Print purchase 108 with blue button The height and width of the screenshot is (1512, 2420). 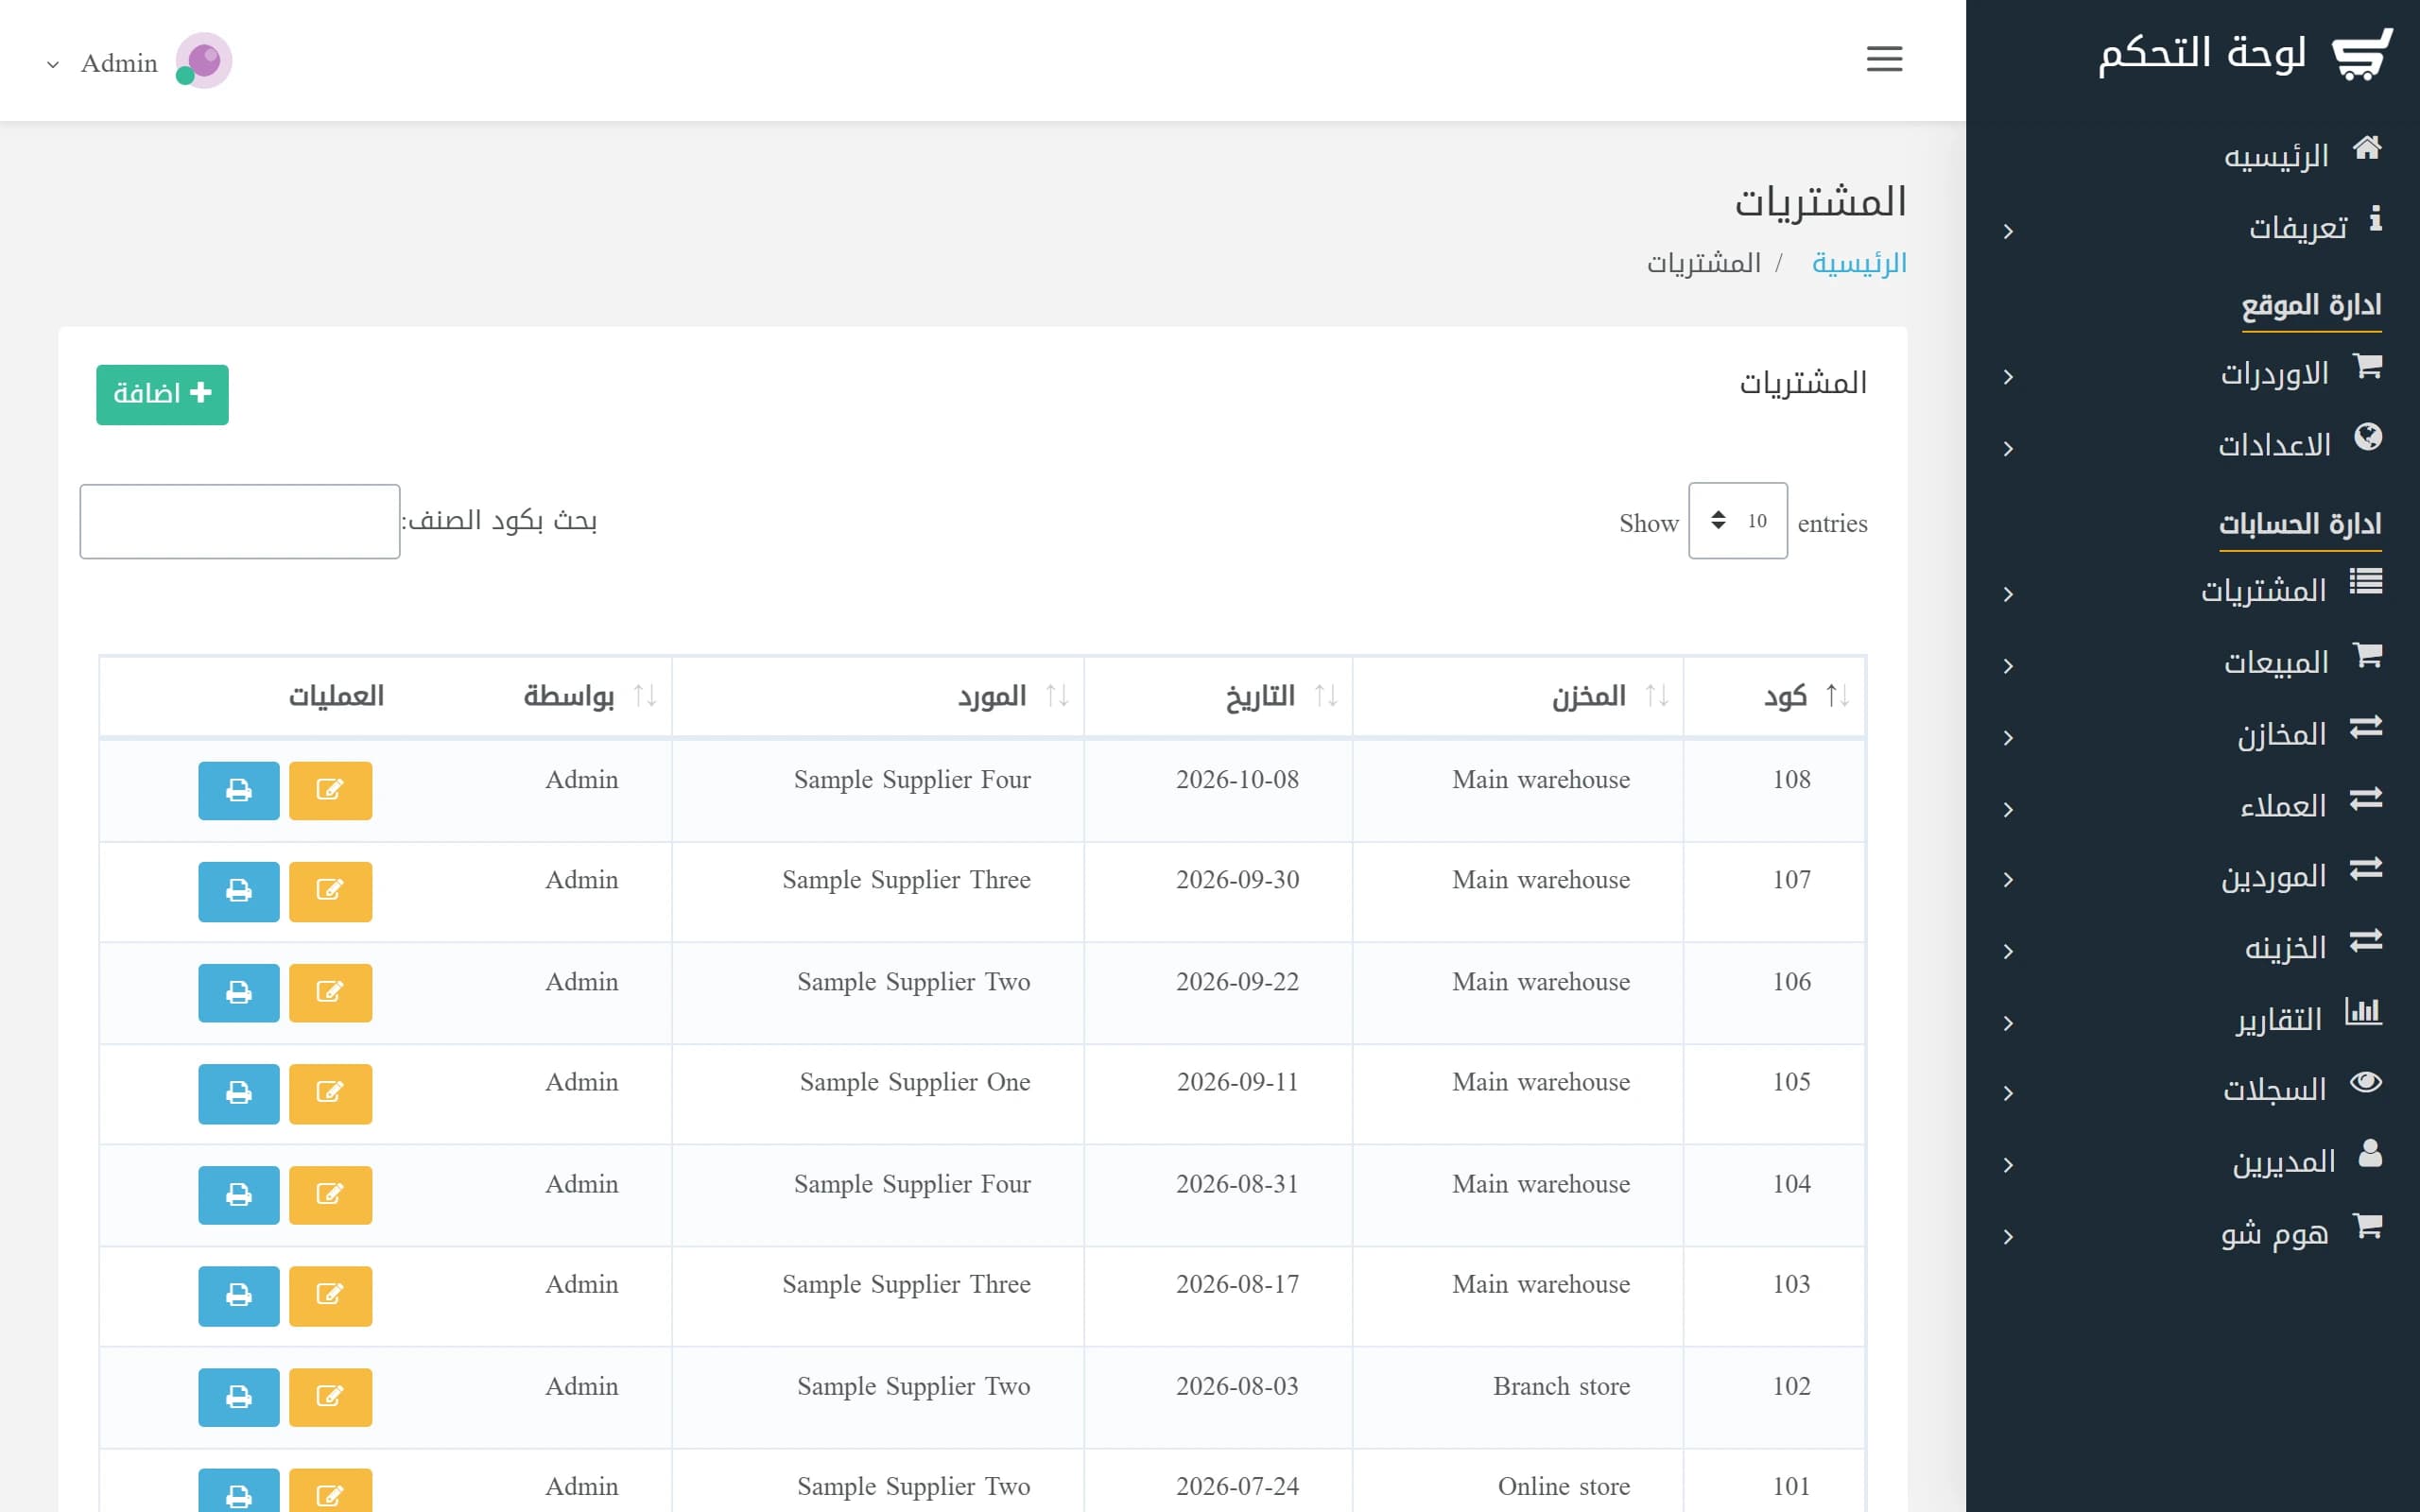point(239,791)
